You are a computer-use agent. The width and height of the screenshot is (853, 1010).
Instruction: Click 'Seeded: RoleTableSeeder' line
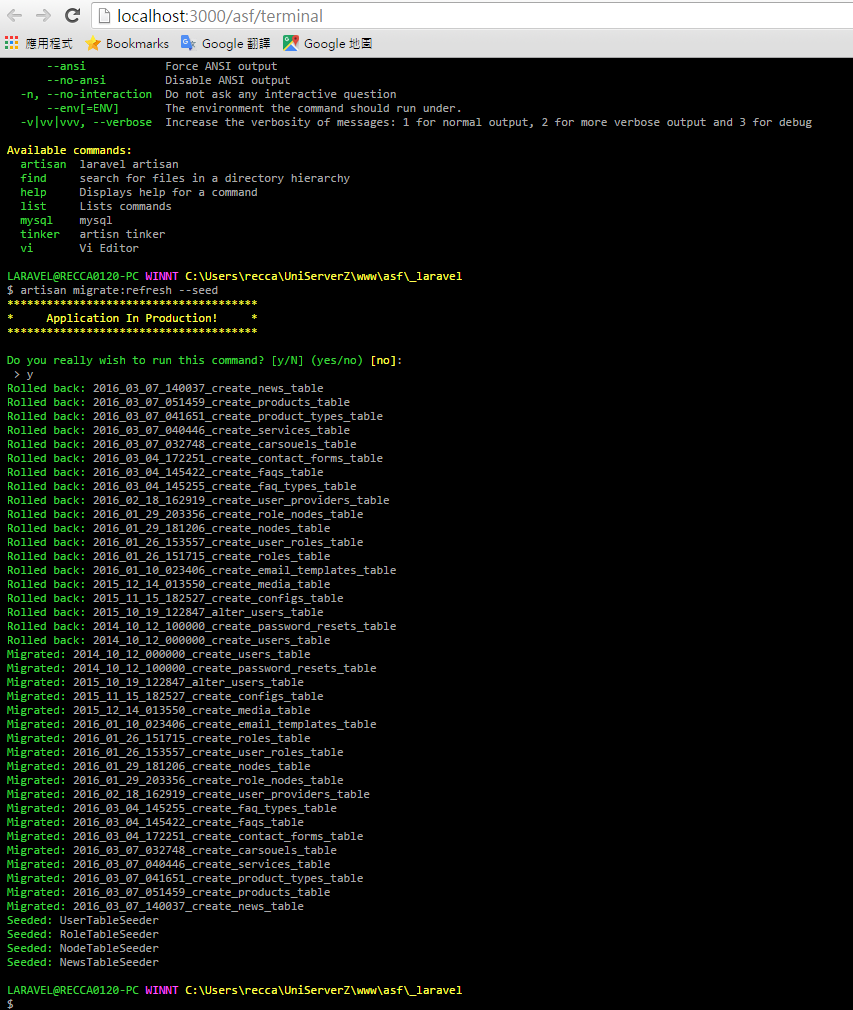pyautogui.click(x=82, y=935)
